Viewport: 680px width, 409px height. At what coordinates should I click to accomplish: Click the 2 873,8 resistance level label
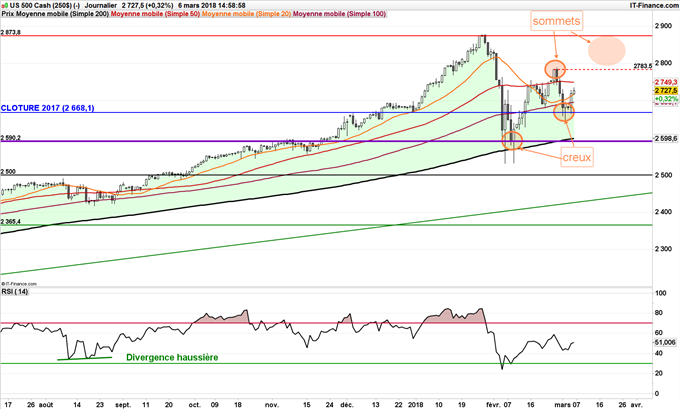pos(10,33)
